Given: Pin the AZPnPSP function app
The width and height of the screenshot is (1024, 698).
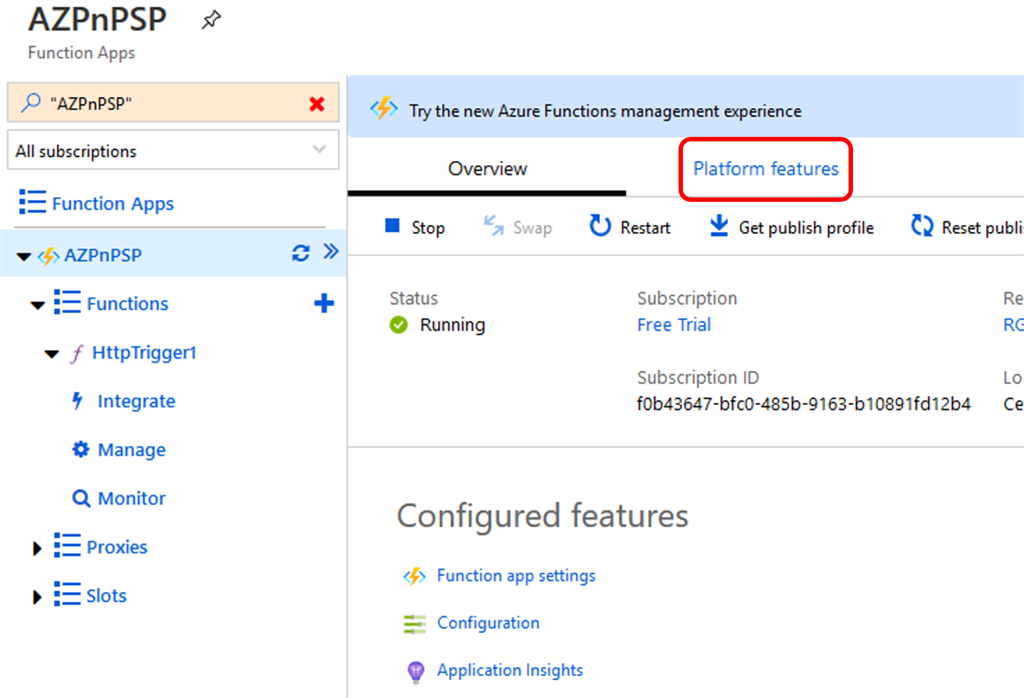Looking at the screenshot, I should coord(211,20).
